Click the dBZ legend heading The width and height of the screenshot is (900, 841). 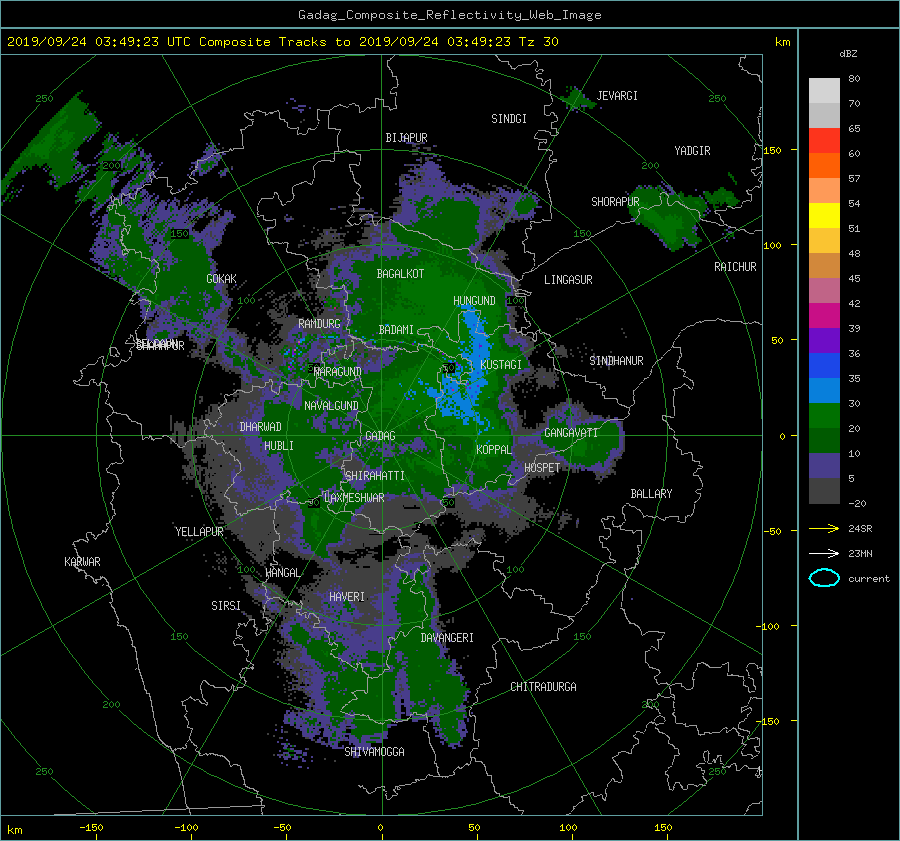coord(848,53)
